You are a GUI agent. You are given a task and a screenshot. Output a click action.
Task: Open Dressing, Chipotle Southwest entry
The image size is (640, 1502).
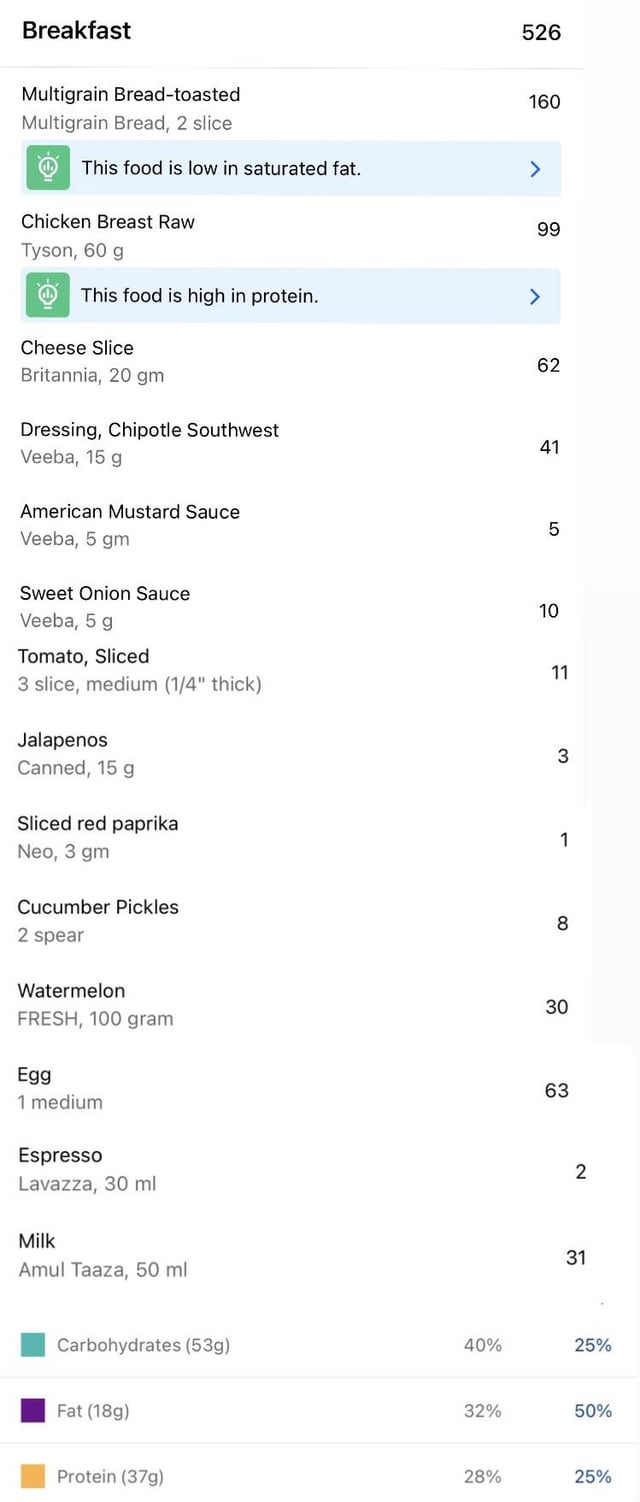point(291,443)
